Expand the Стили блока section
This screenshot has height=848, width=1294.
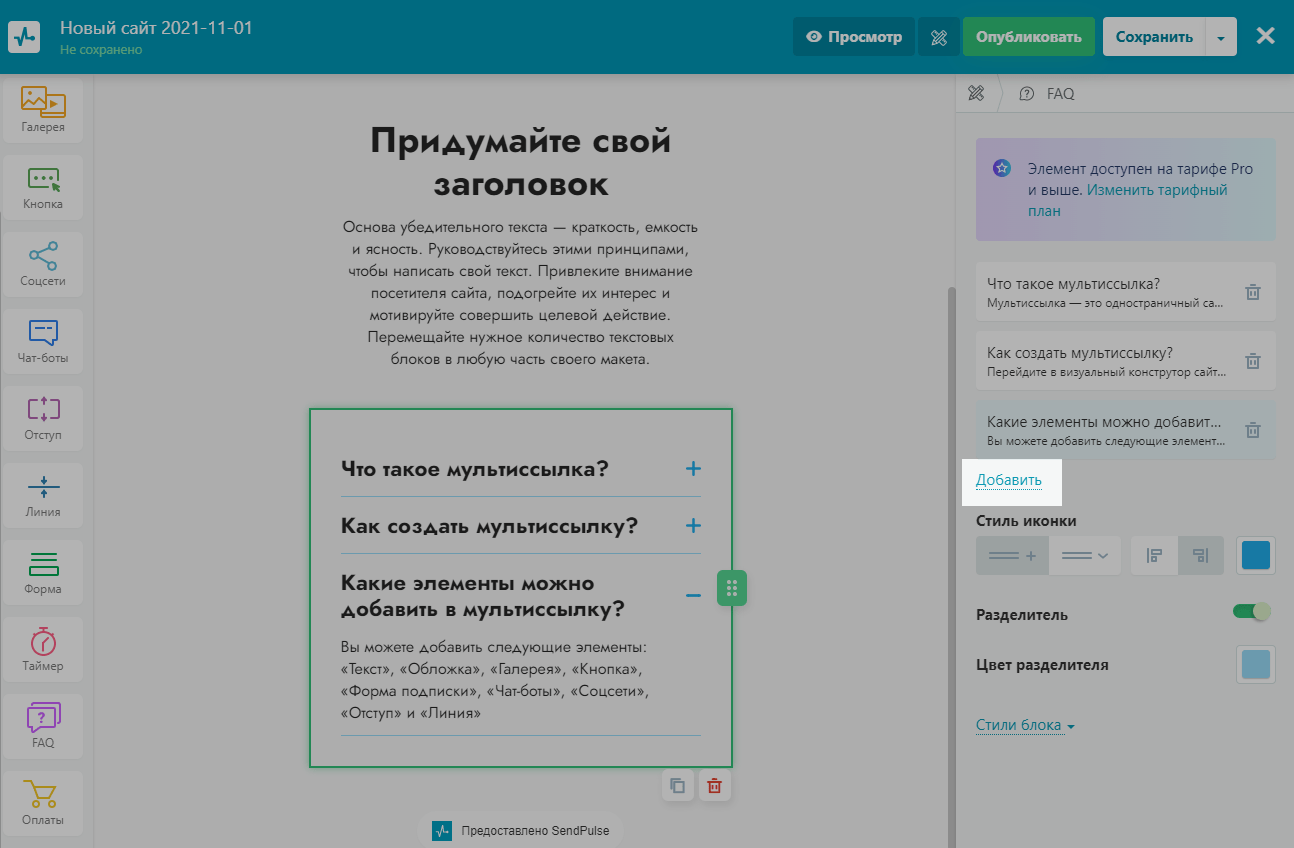[x=1025, y=726]
